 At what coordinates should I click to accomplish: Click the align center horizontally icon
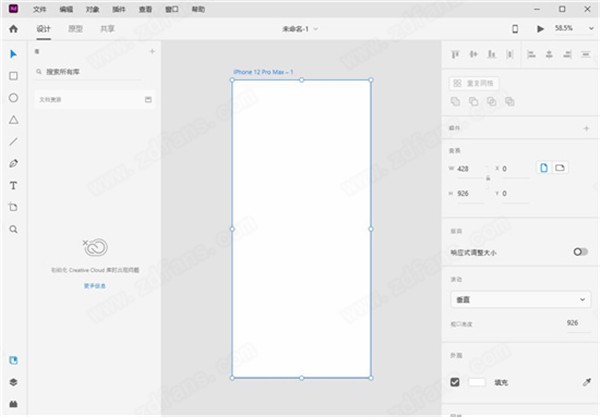tap(549, 54)
